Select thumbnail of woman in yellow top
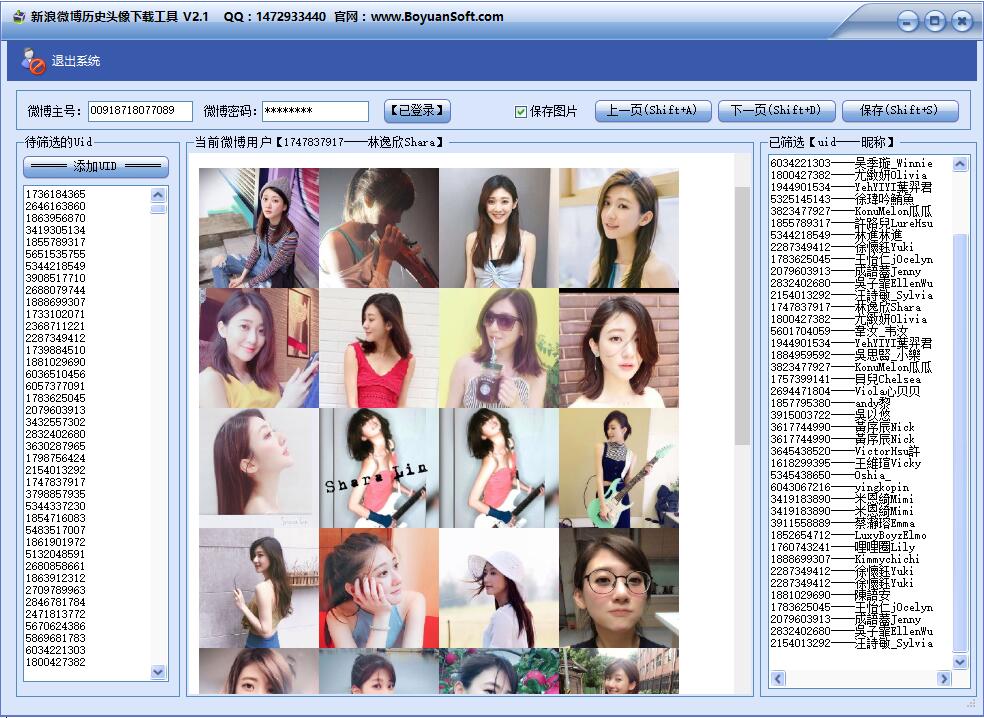Image resolution: width=984 pixels, height=718 pixels. tap(259, 348)
